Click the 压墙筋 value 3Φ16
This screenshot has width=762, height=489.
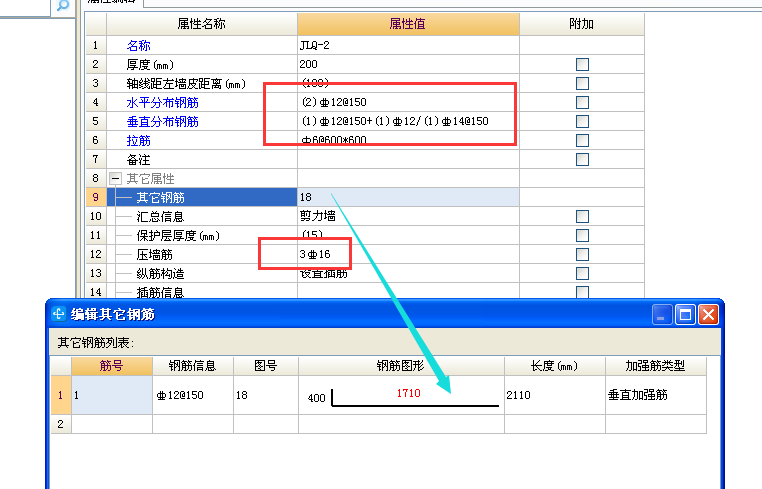(x=408, y=254)
